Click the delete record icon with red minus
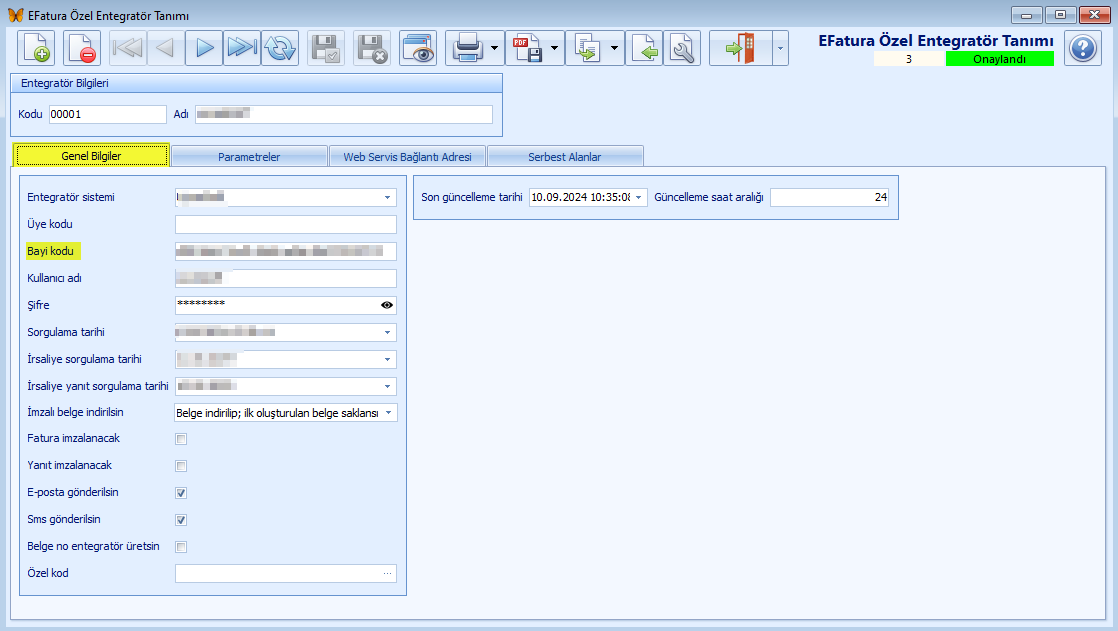Screen dimensions: 1118x631 [x=83, y=48]
